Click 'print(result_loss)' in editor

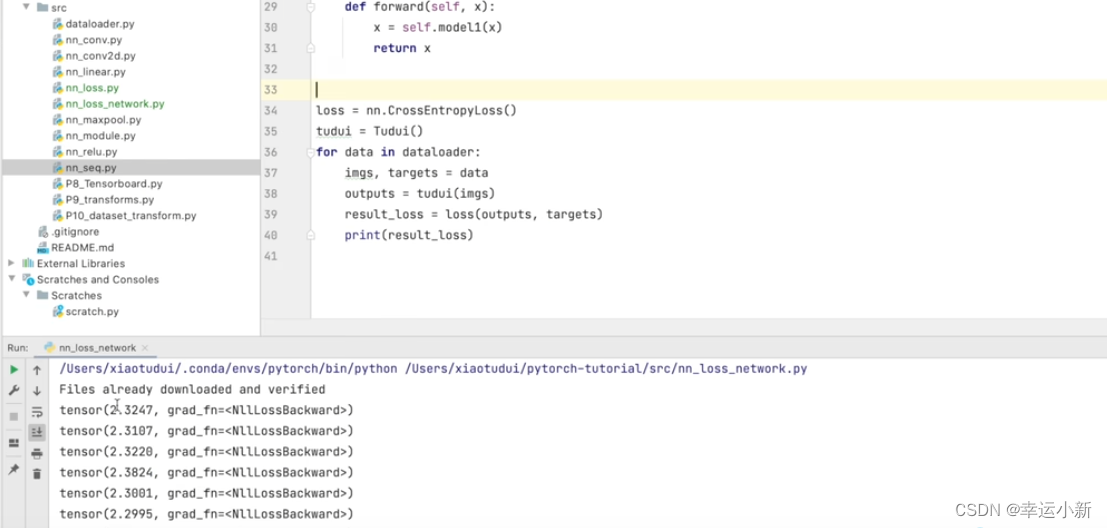point(409,235)
